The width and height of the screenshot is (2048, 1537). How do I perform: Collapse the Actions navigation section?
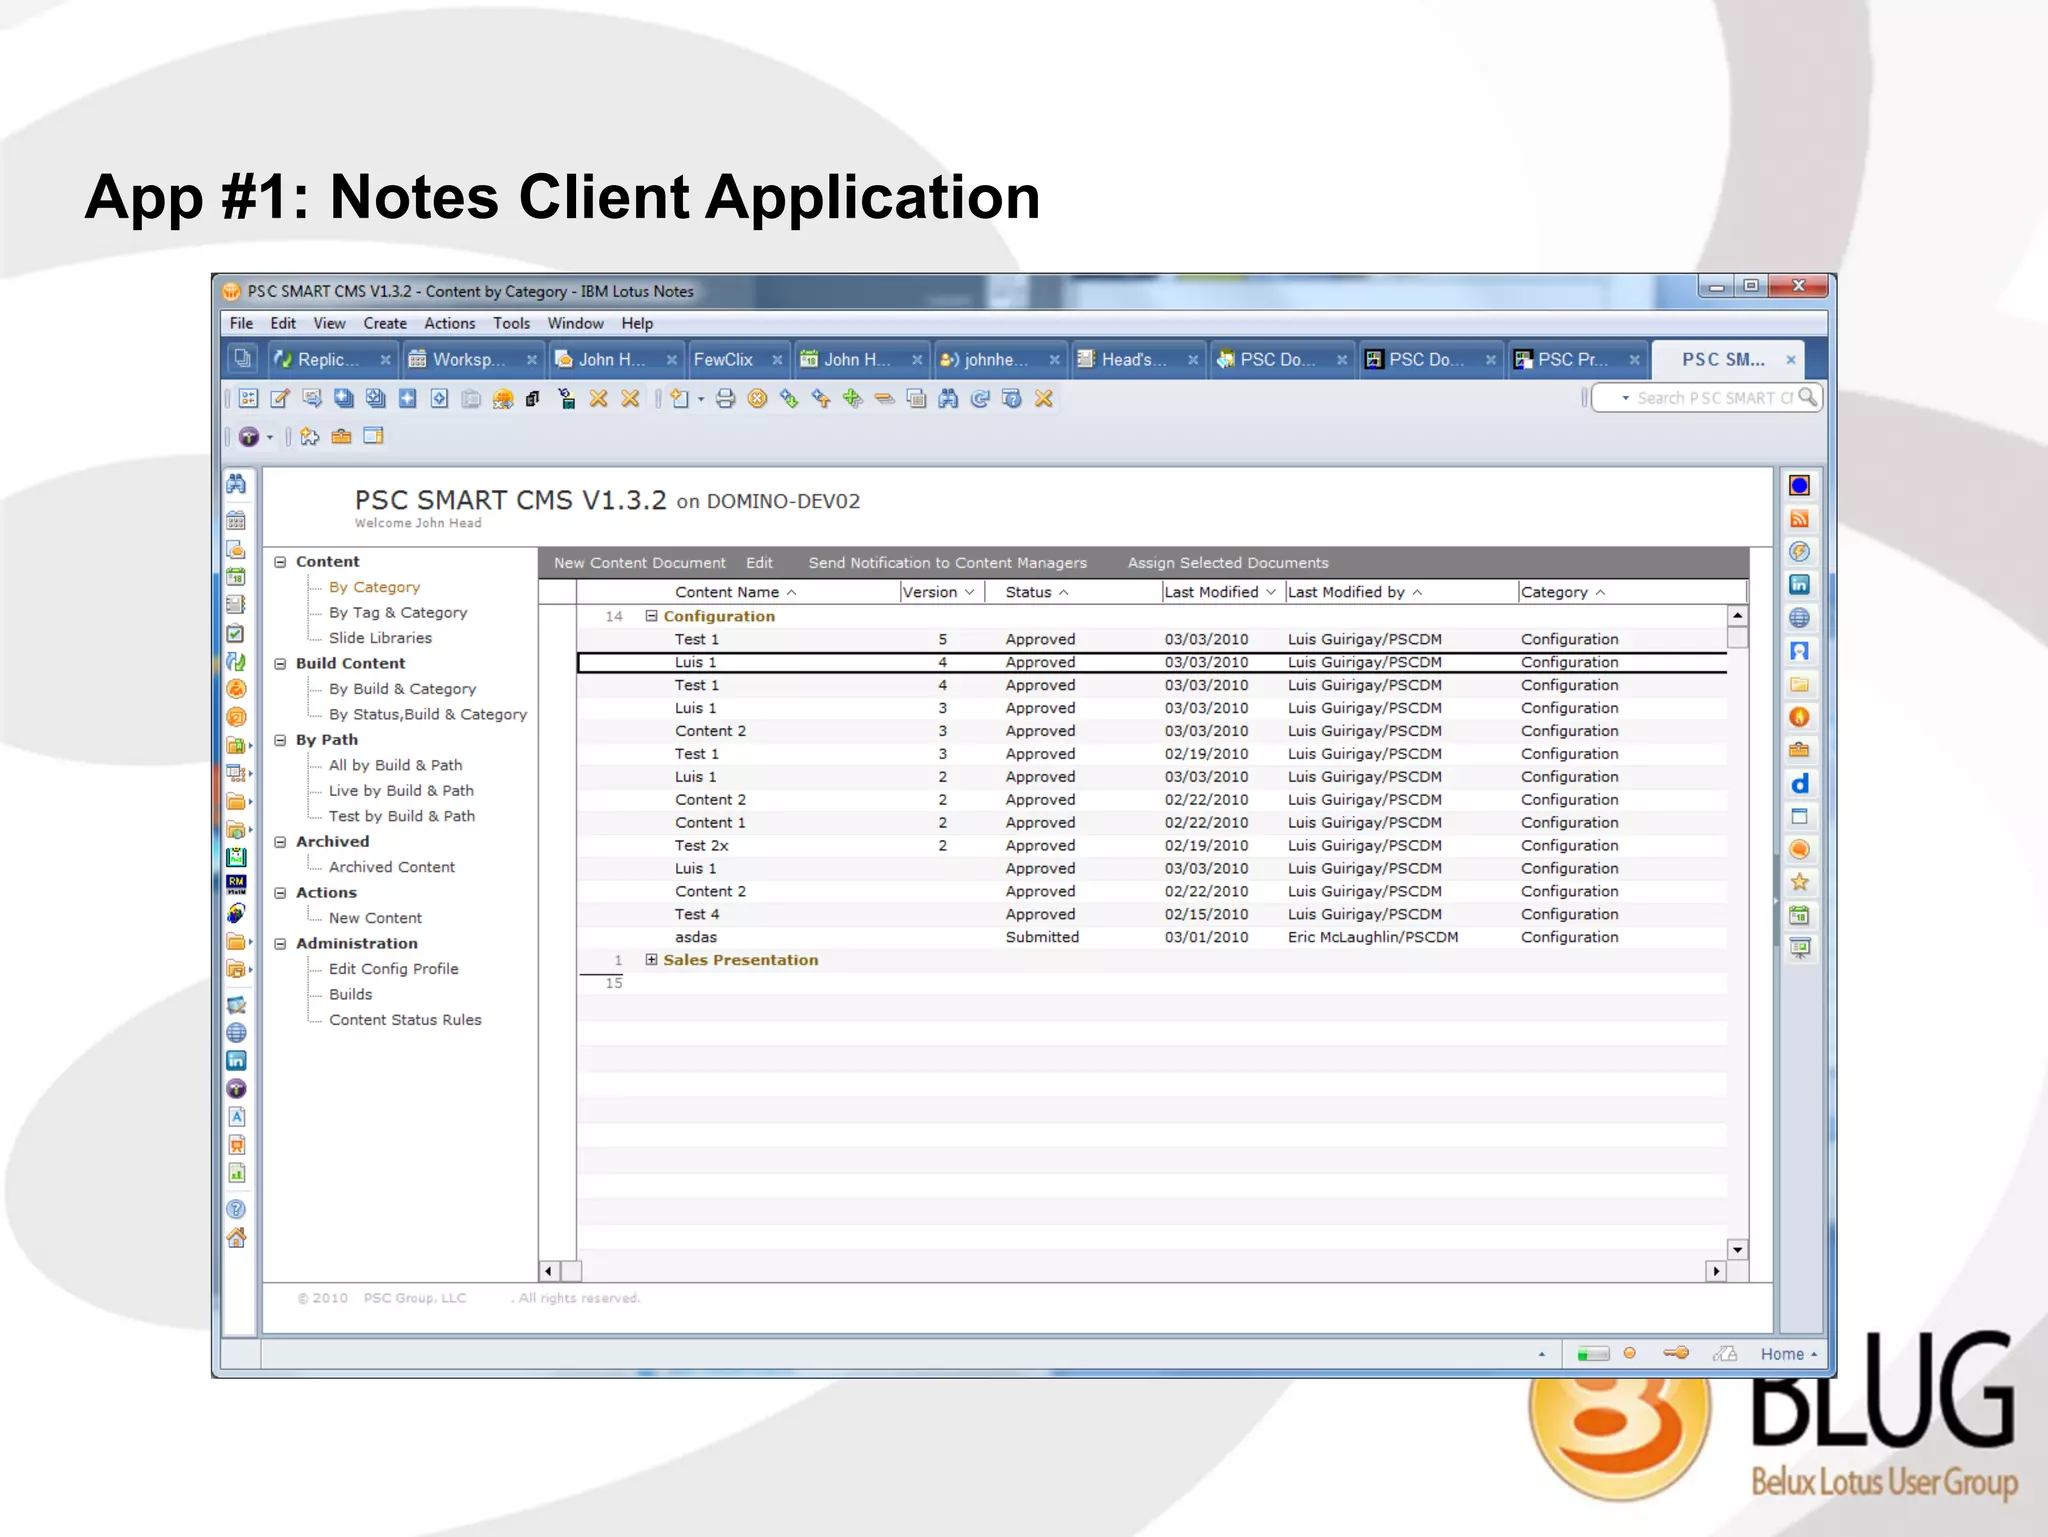pyautogui.click(x=280, y=893)
